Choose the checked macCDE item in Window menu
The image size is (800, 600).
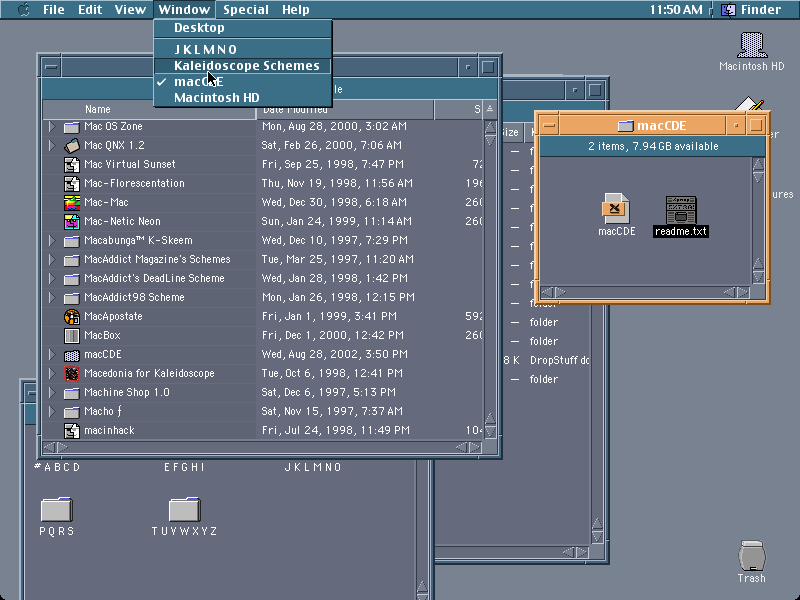(x=243, y=82)
